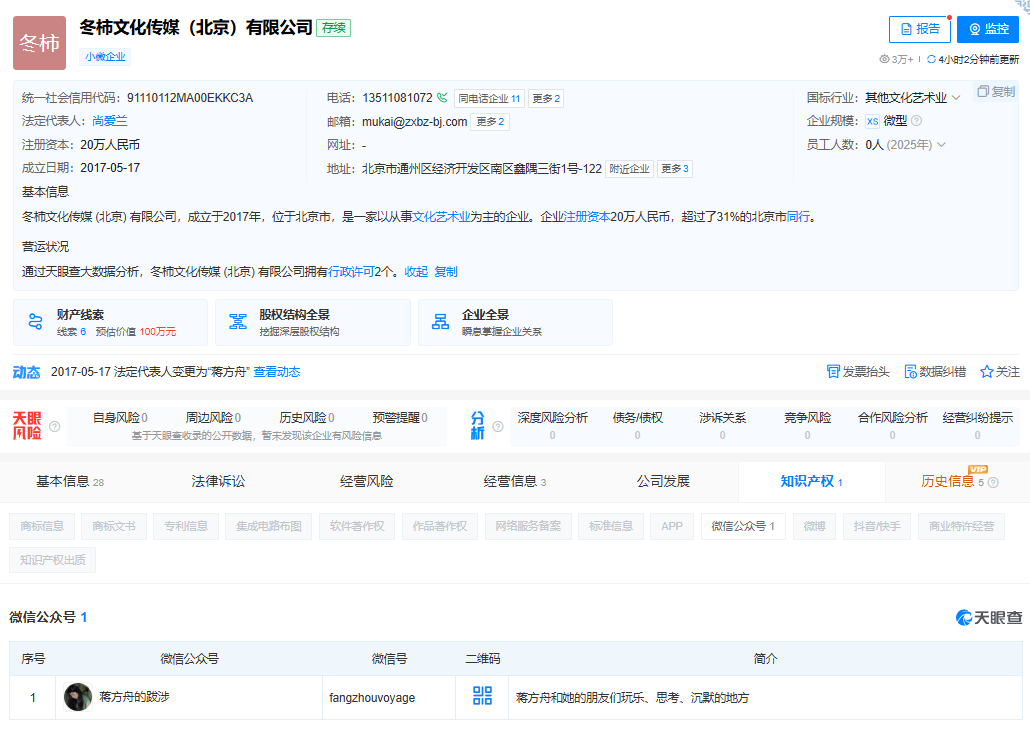Open 竞争风险 analysis item
This screenshot has height=735, width=1030.
(807, 426)
